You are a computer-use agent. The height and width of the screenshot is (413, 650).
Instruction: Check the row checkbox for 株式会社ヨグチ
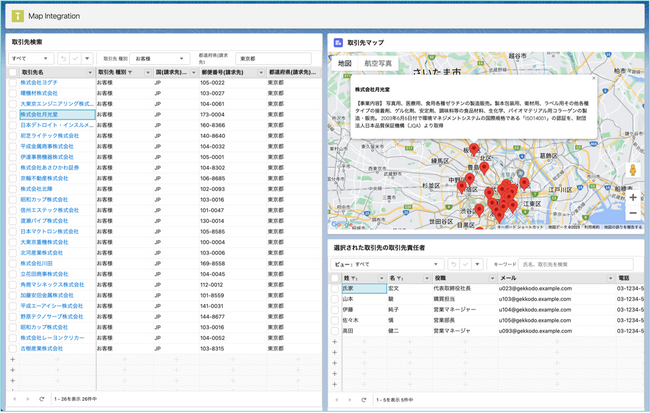pos(12,83)
